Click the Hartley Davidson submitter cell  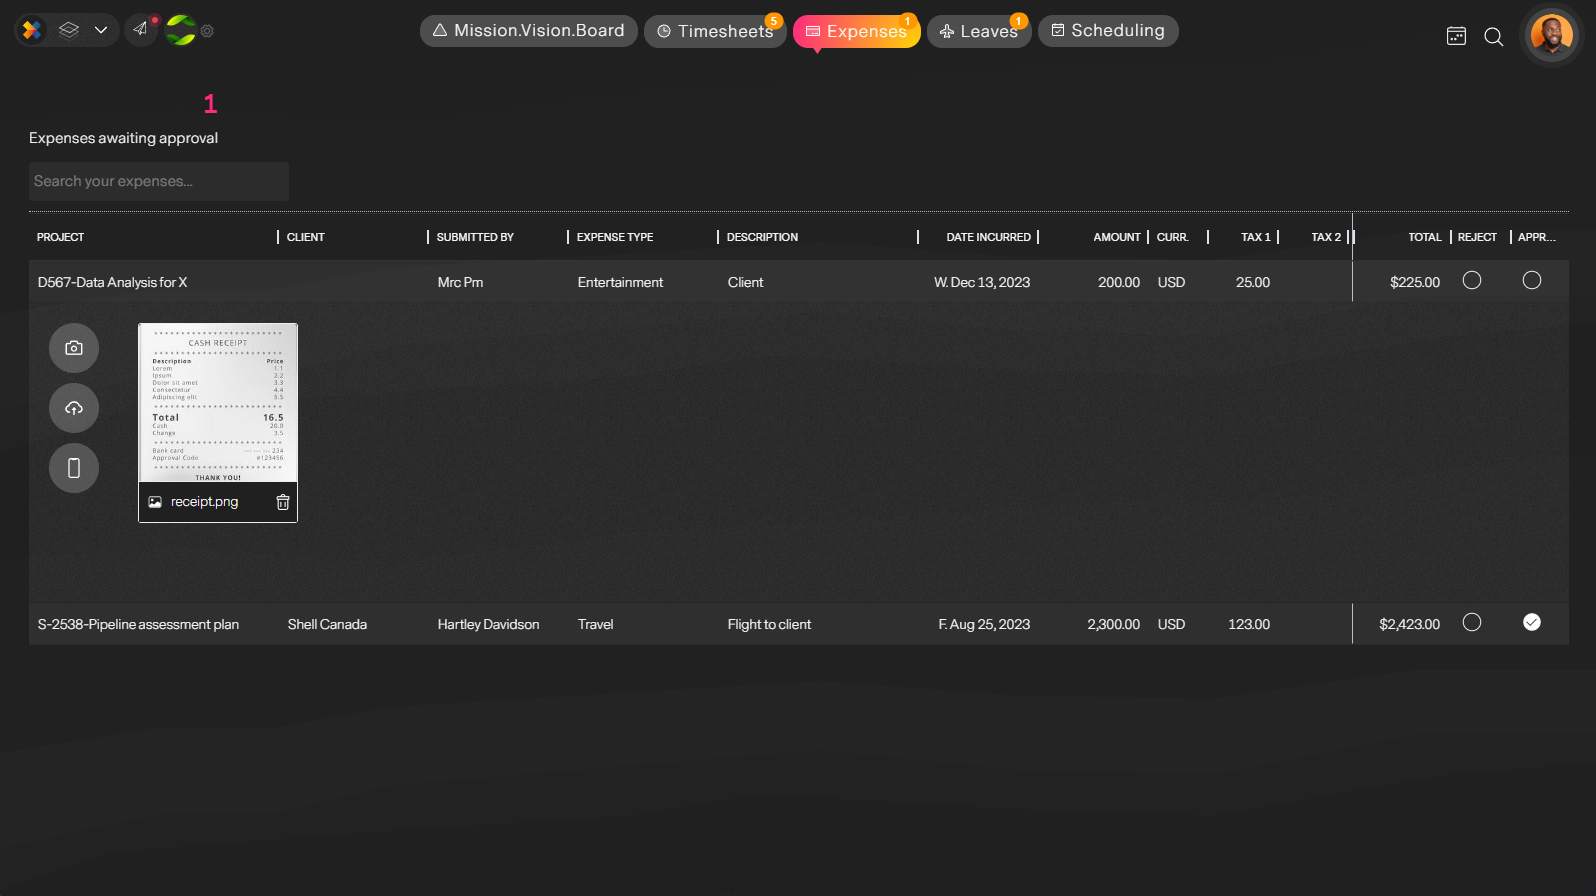coord(488,624)
